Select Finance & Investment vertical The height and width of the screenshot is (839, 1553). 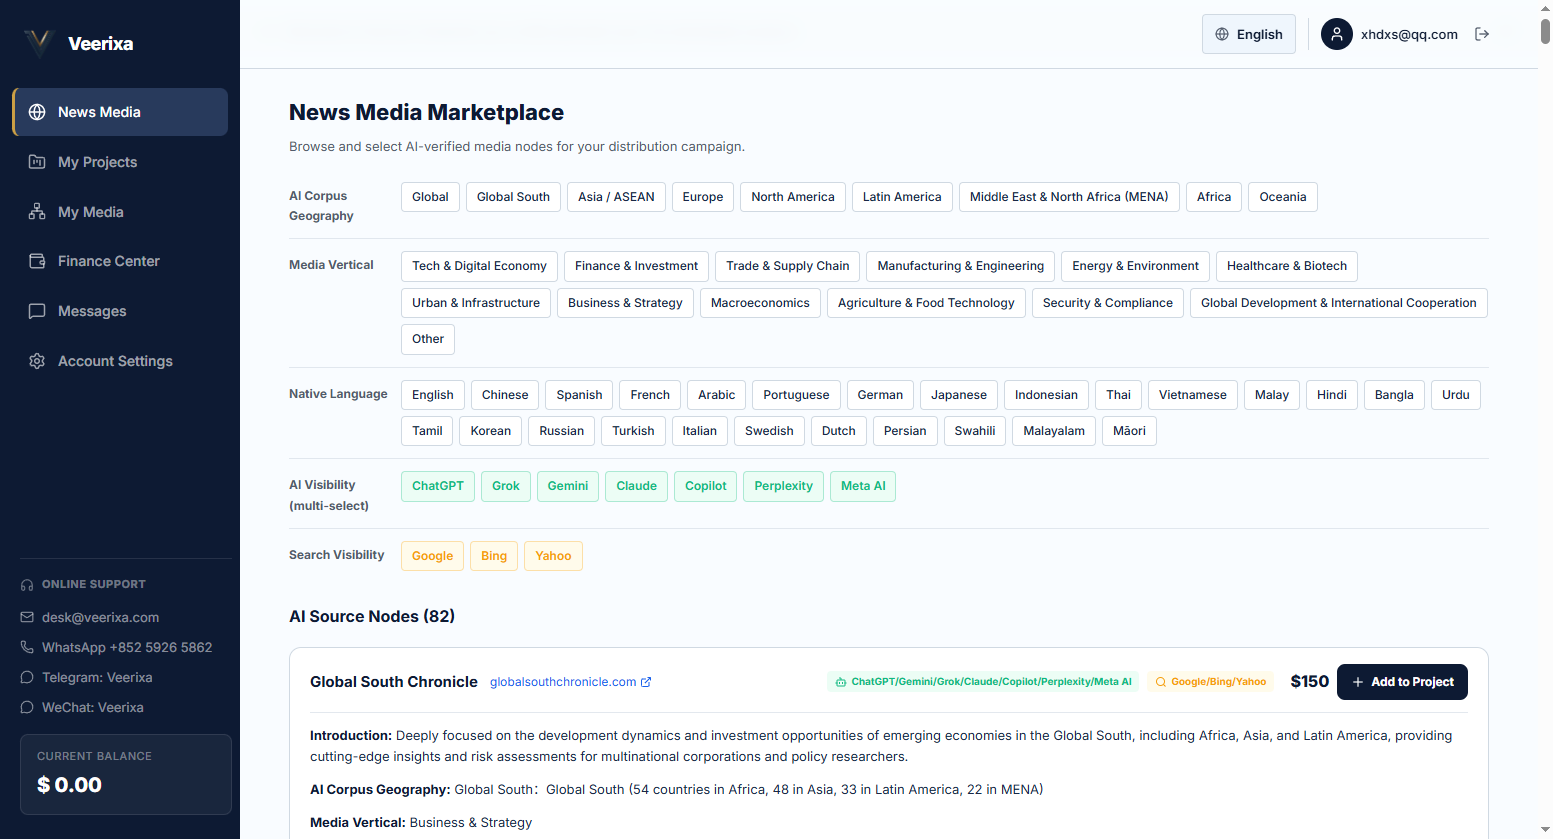click(636, 266)
